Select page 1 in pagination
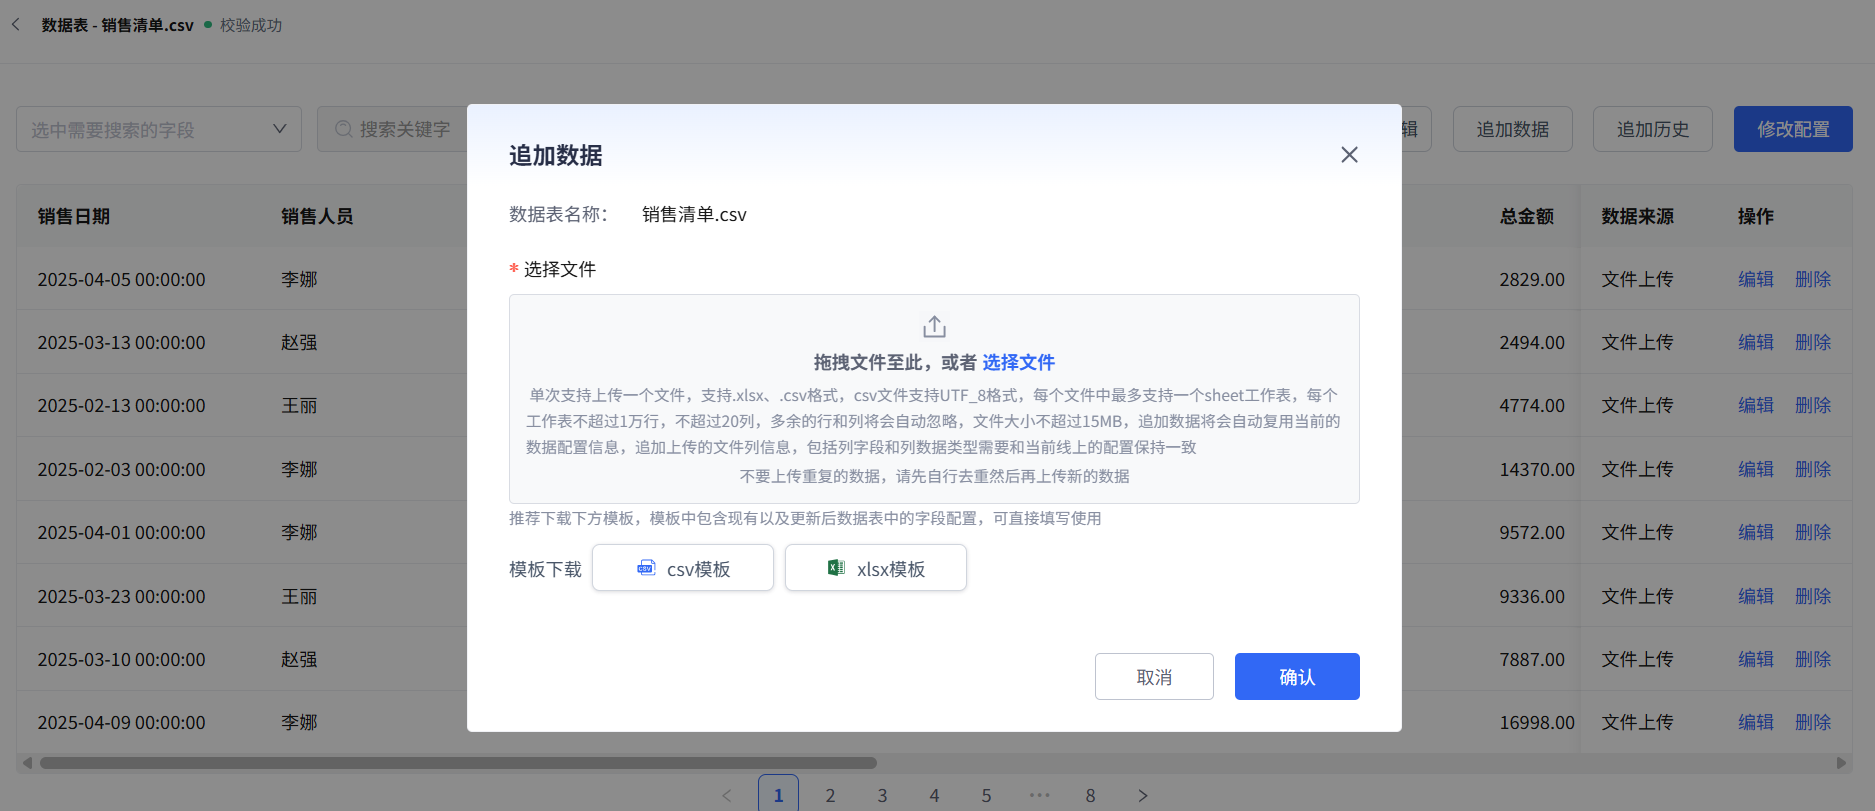 778,795
